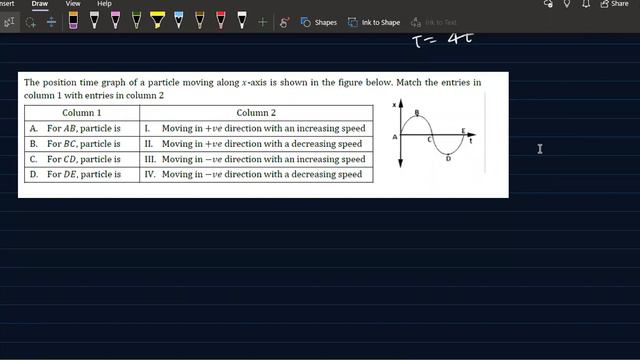Viewport: 640px width, 360px height.
Task: Select the yellow highlighter
Action: pyautogui.click(x=158, y=20)
